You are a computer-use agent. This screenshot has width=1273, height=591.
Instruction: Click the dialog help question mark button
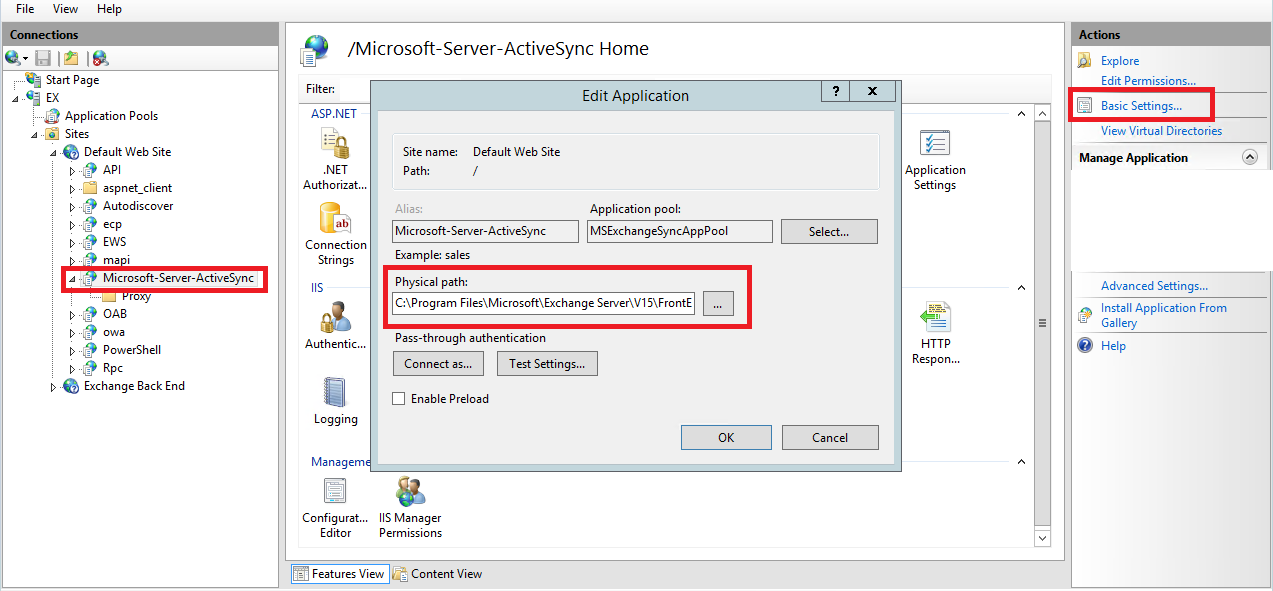(x=835, y=91)
